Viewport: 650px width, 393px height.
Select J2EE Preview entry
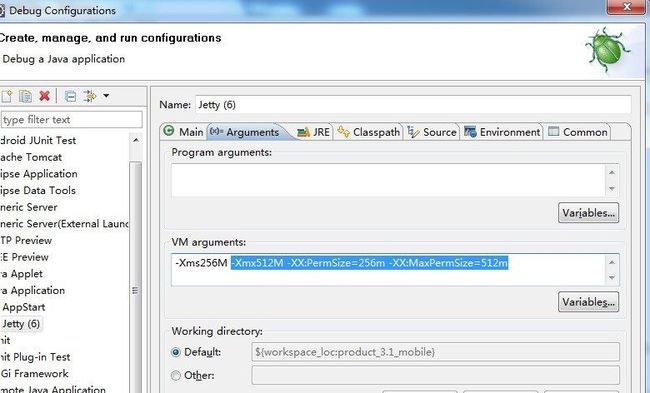(x=24, y=257)
